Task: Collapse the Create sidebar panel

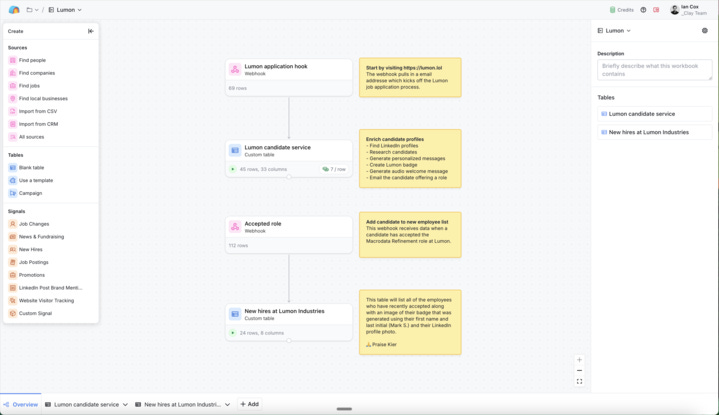Action: [91, 31]
